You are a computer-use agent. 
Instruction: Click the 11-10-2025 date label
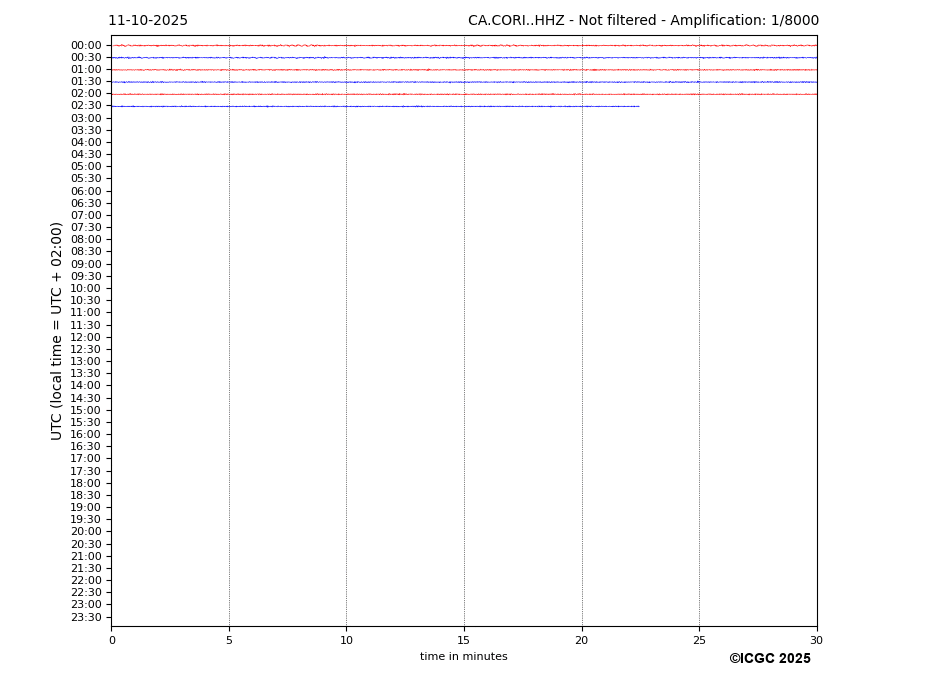(x=148, y=21)
